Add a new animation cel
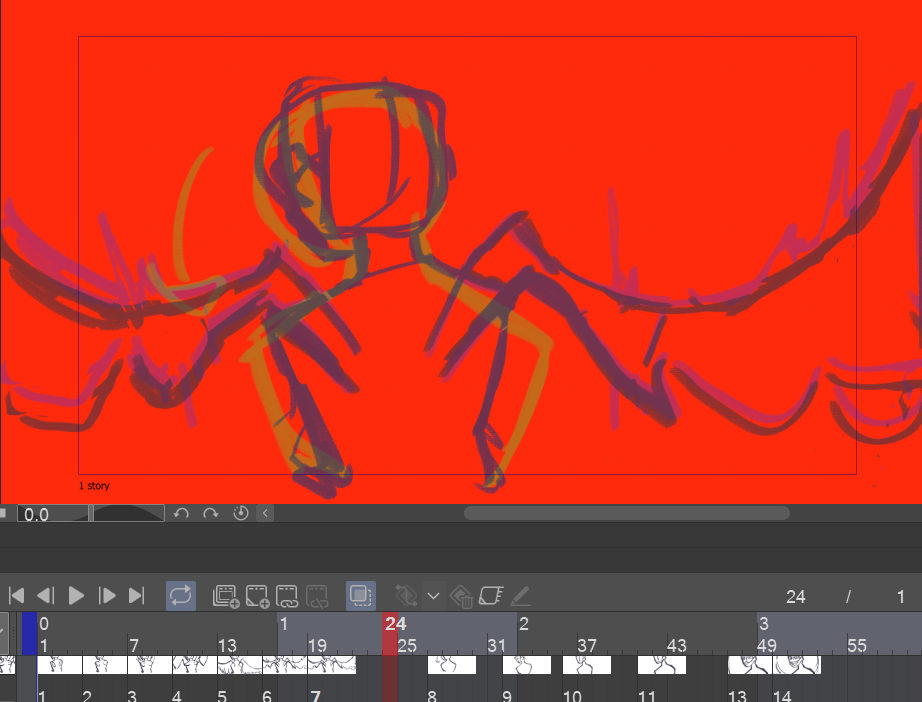 (x=257, y=596)
